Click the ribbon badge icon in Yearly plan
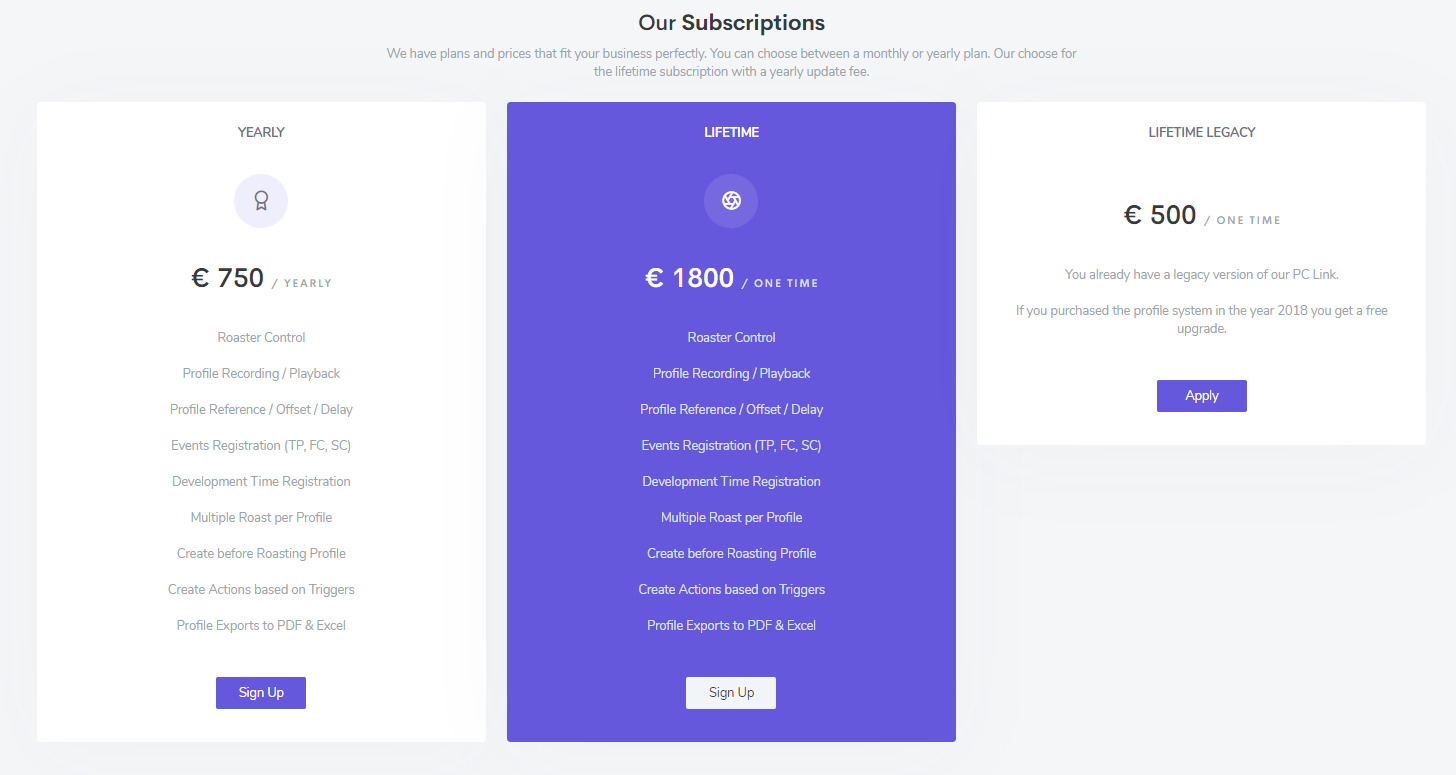 (x=261, y=201)
